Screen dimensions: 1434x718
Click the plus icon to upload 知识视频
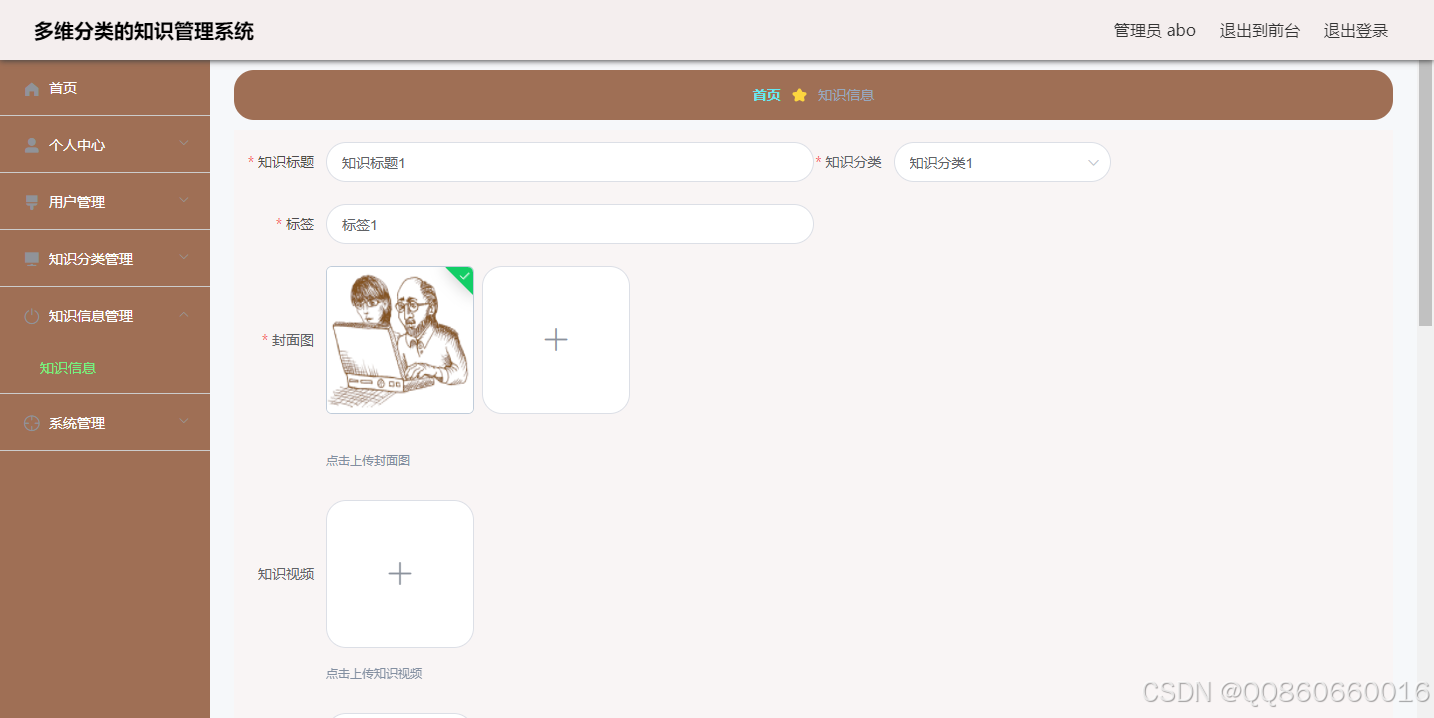pyautogui.click(x=399, y=573)
